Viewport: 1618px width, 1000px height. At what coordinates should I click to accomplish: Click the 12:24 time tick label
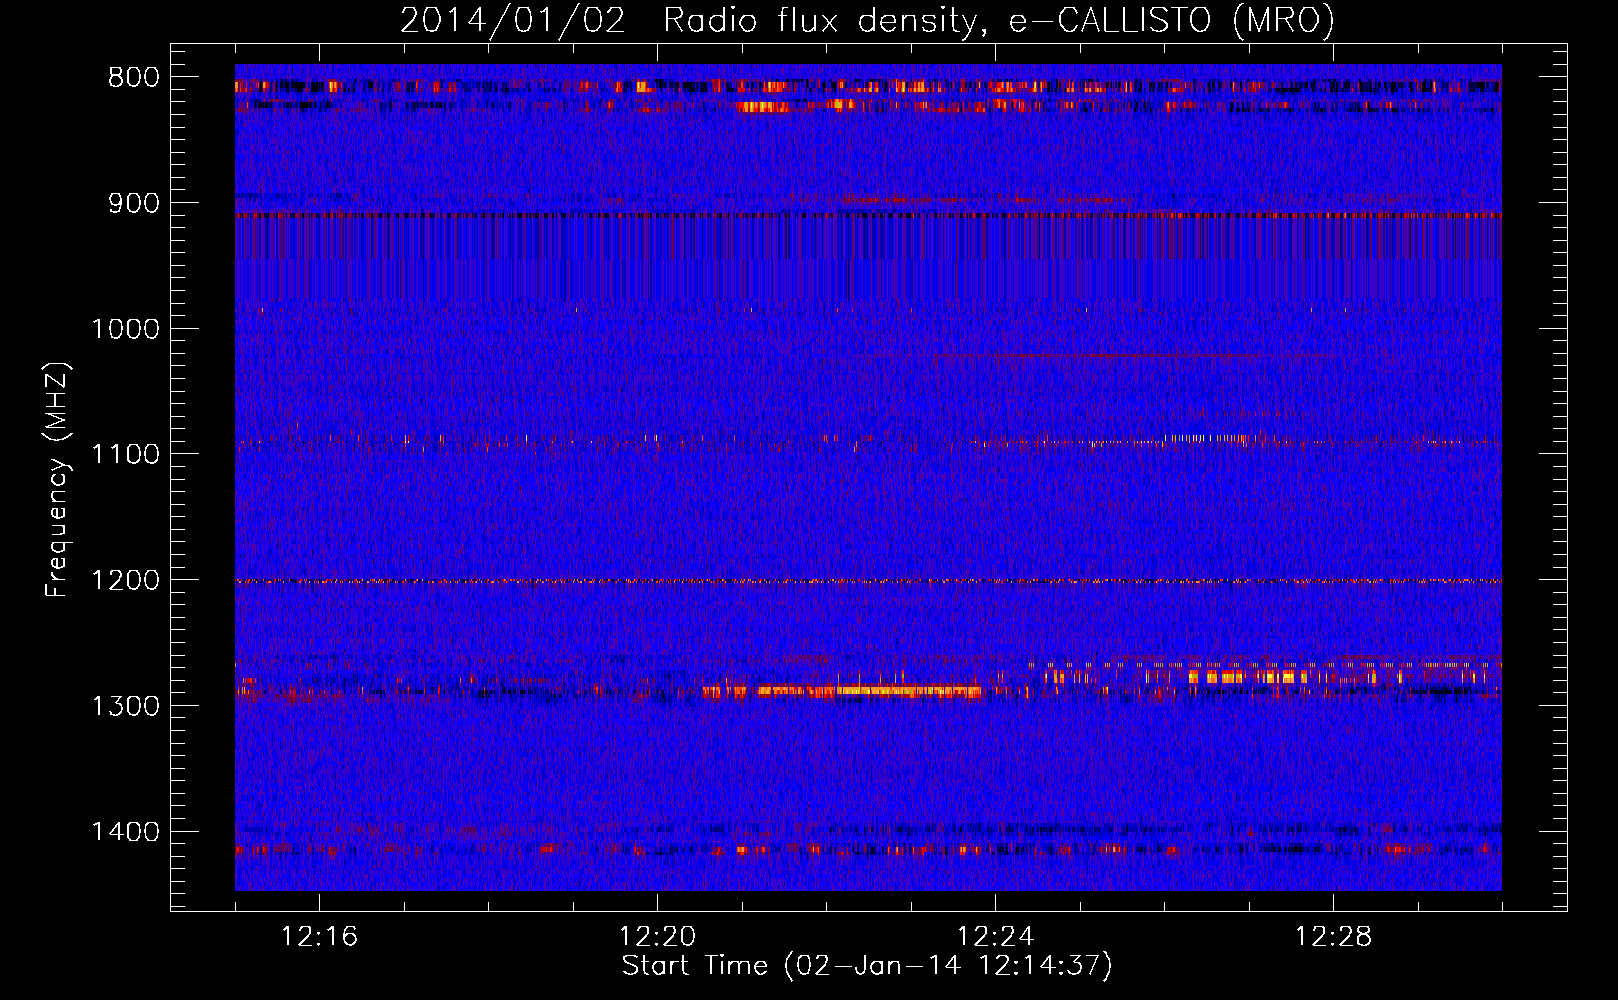click(x=995, y=937)
